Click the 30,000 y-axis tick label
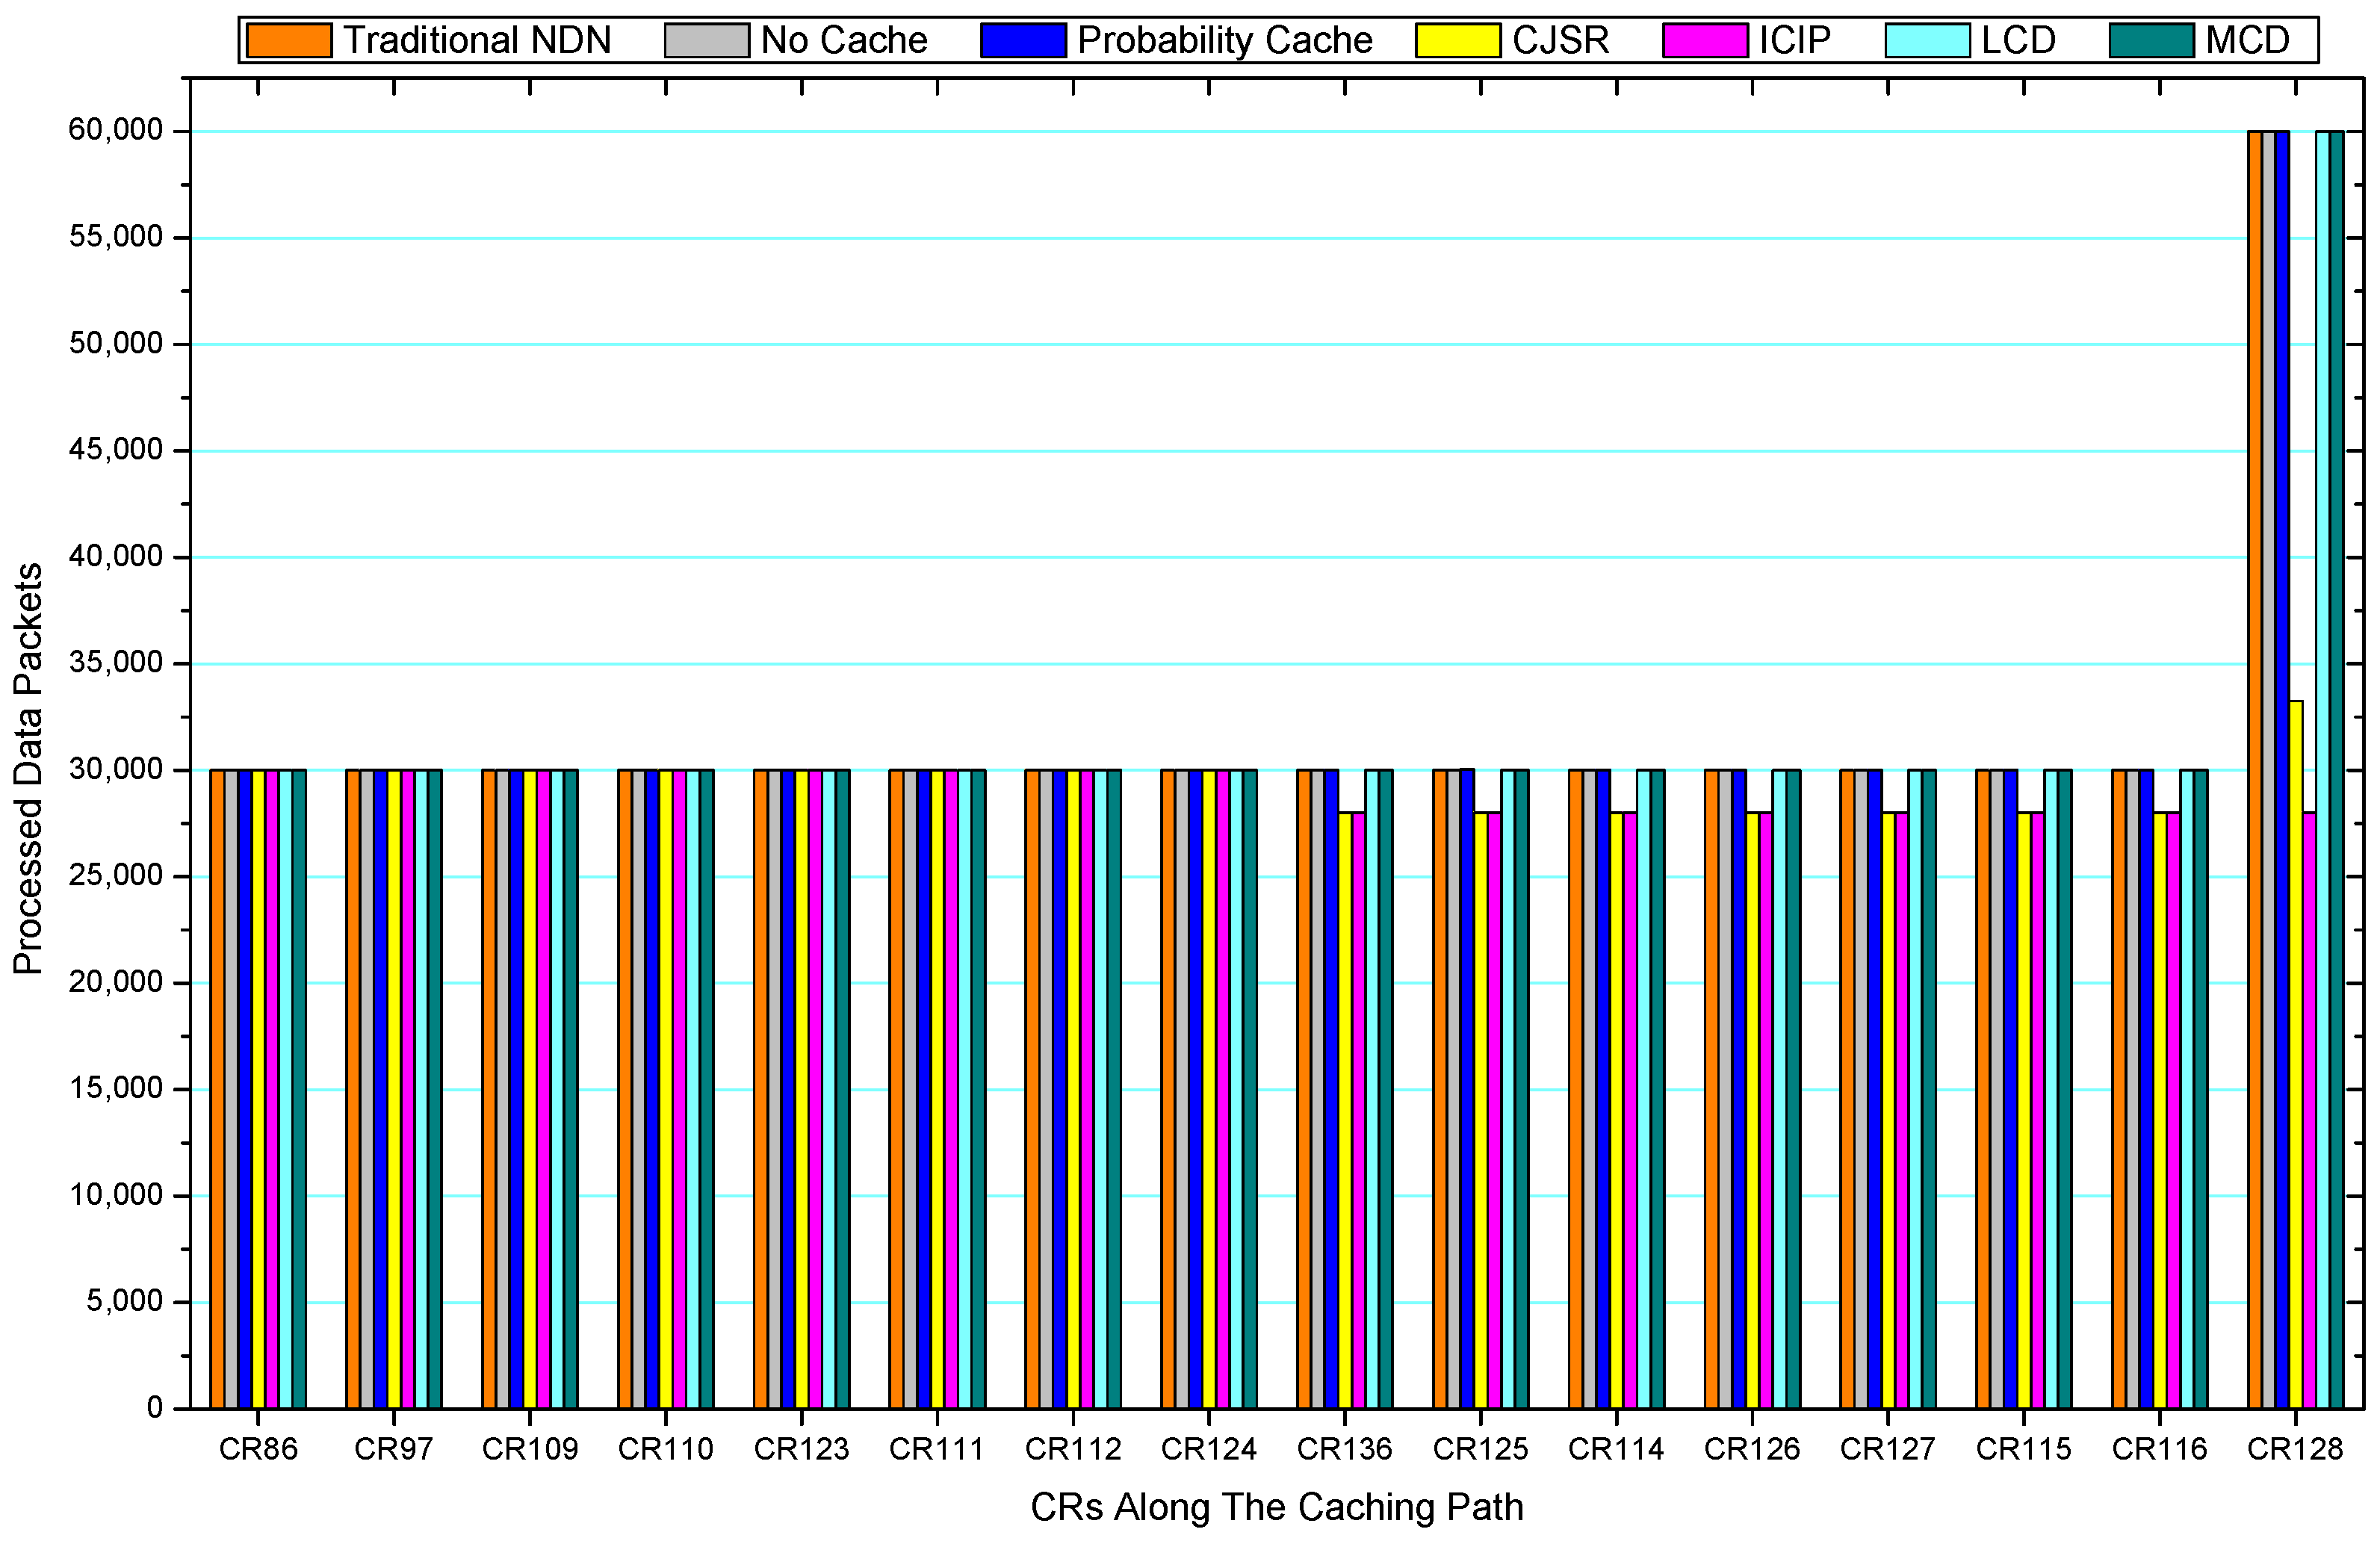The width and height of the screenshot is (2380, 1544). pyautogui.click(x=115, y=769)
